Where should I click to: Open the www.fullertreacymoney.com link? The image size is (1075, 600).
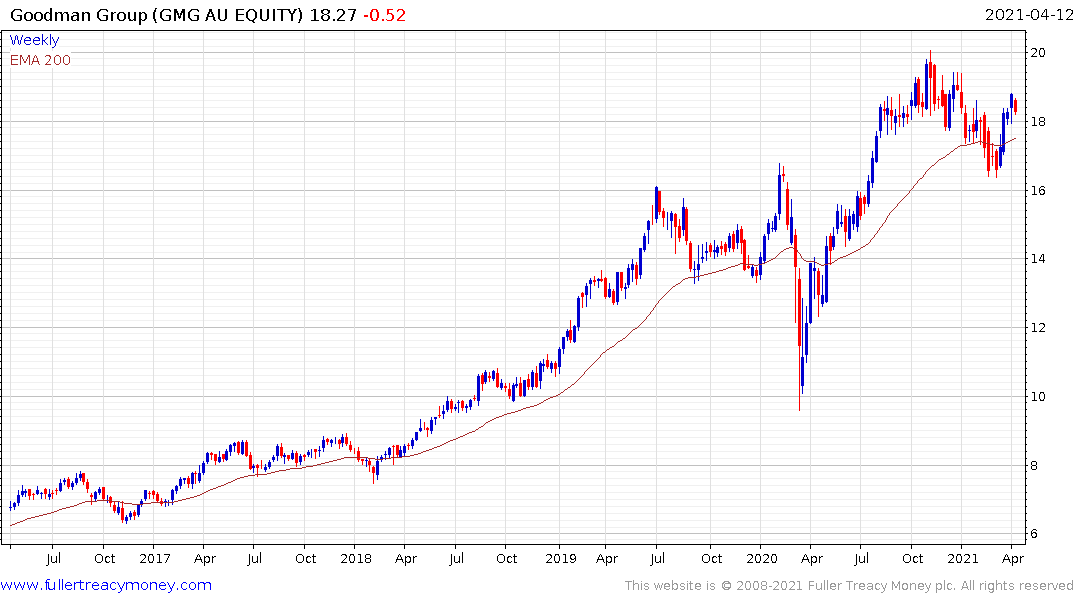click(x=106, y=585)
